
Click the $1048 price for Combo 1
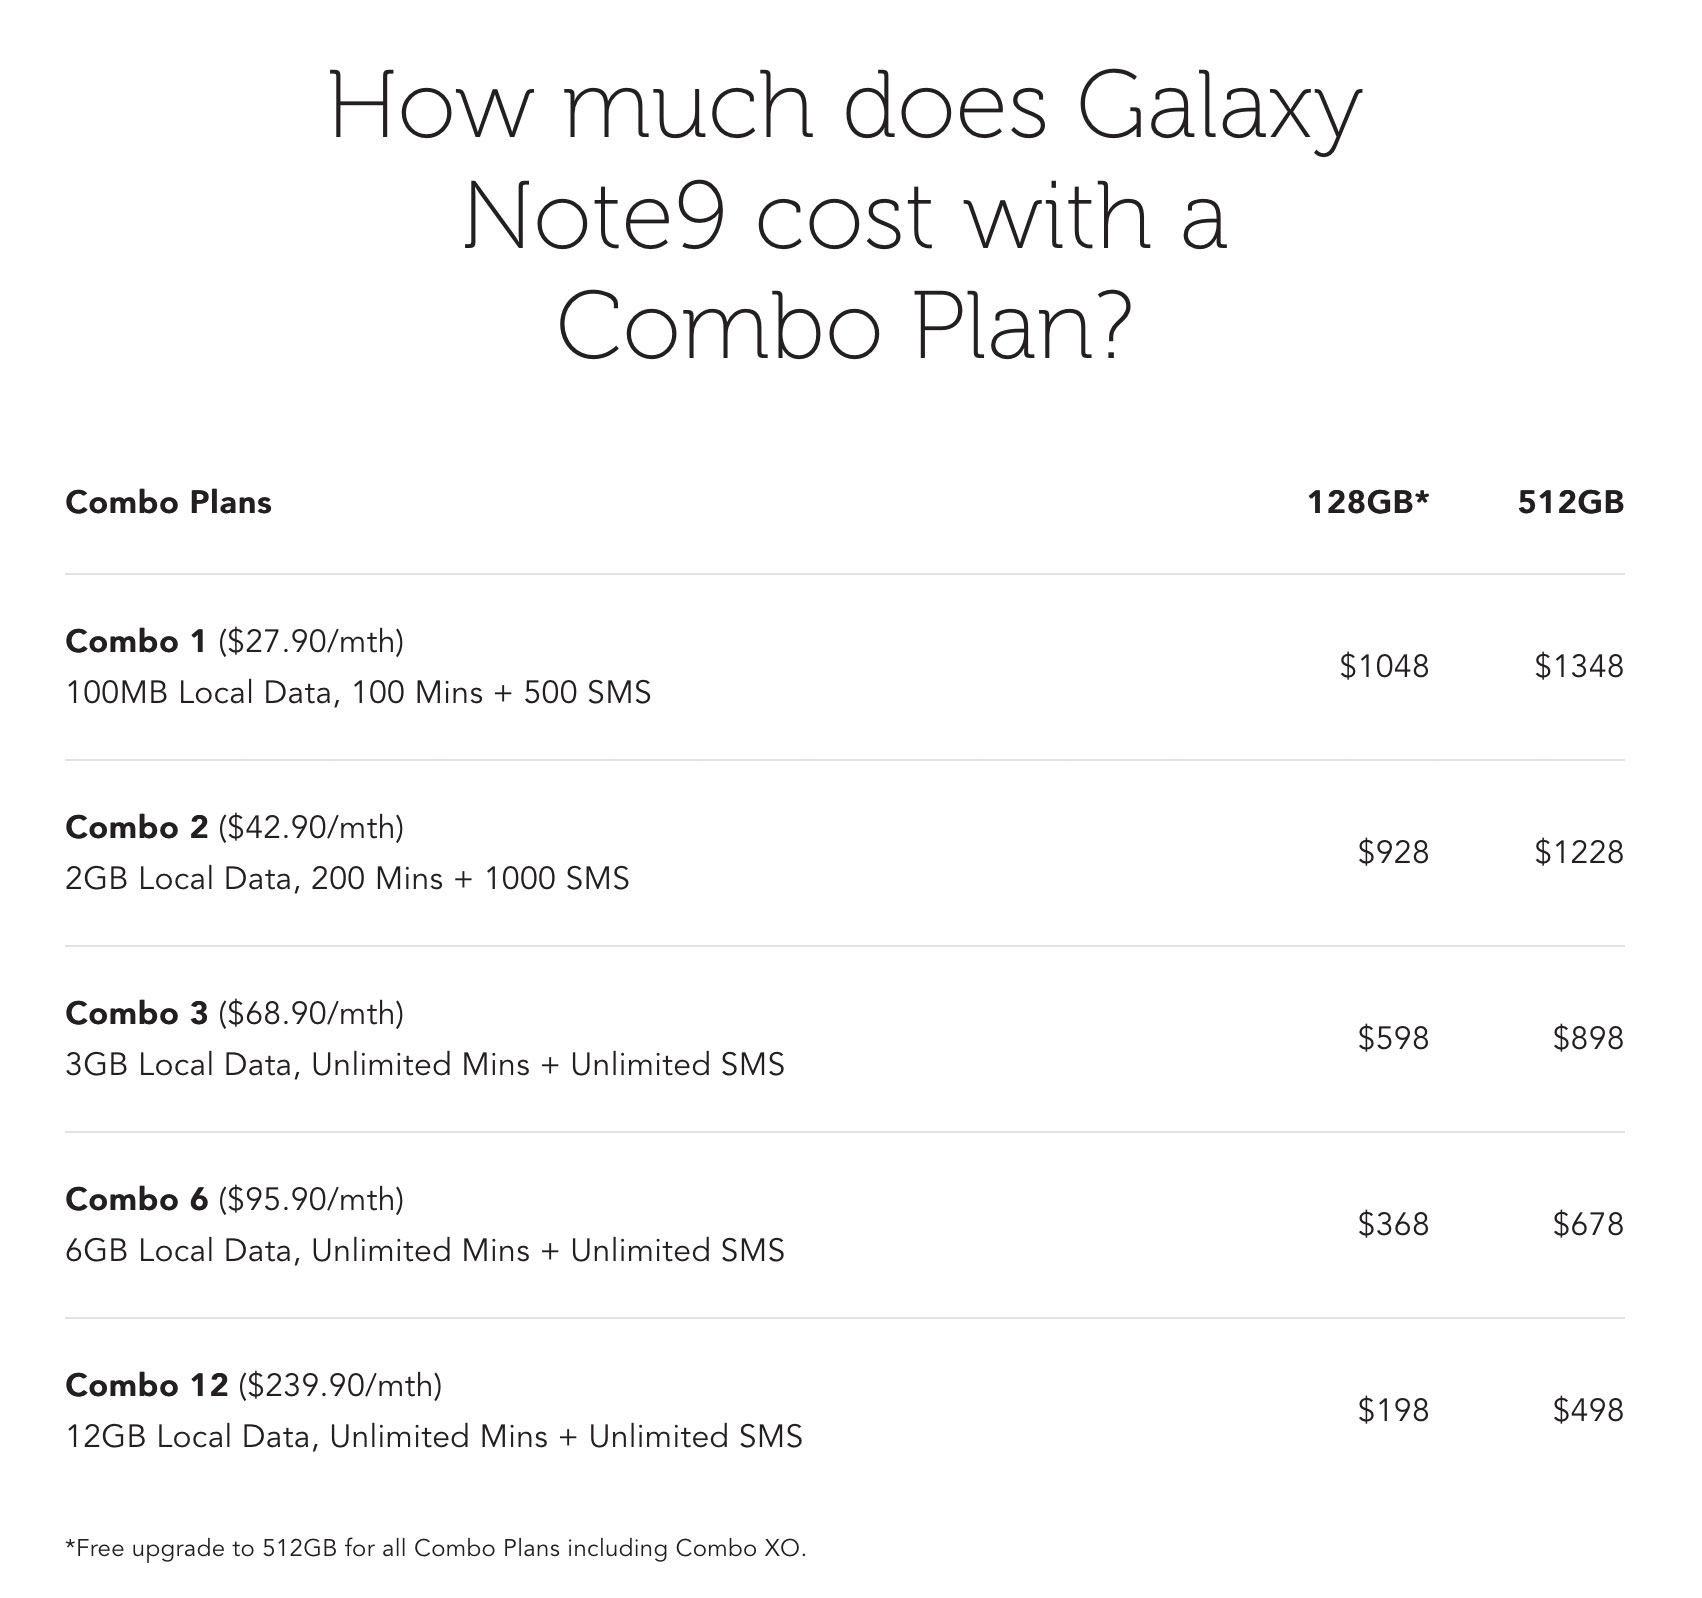click(x=1384, y=666)
